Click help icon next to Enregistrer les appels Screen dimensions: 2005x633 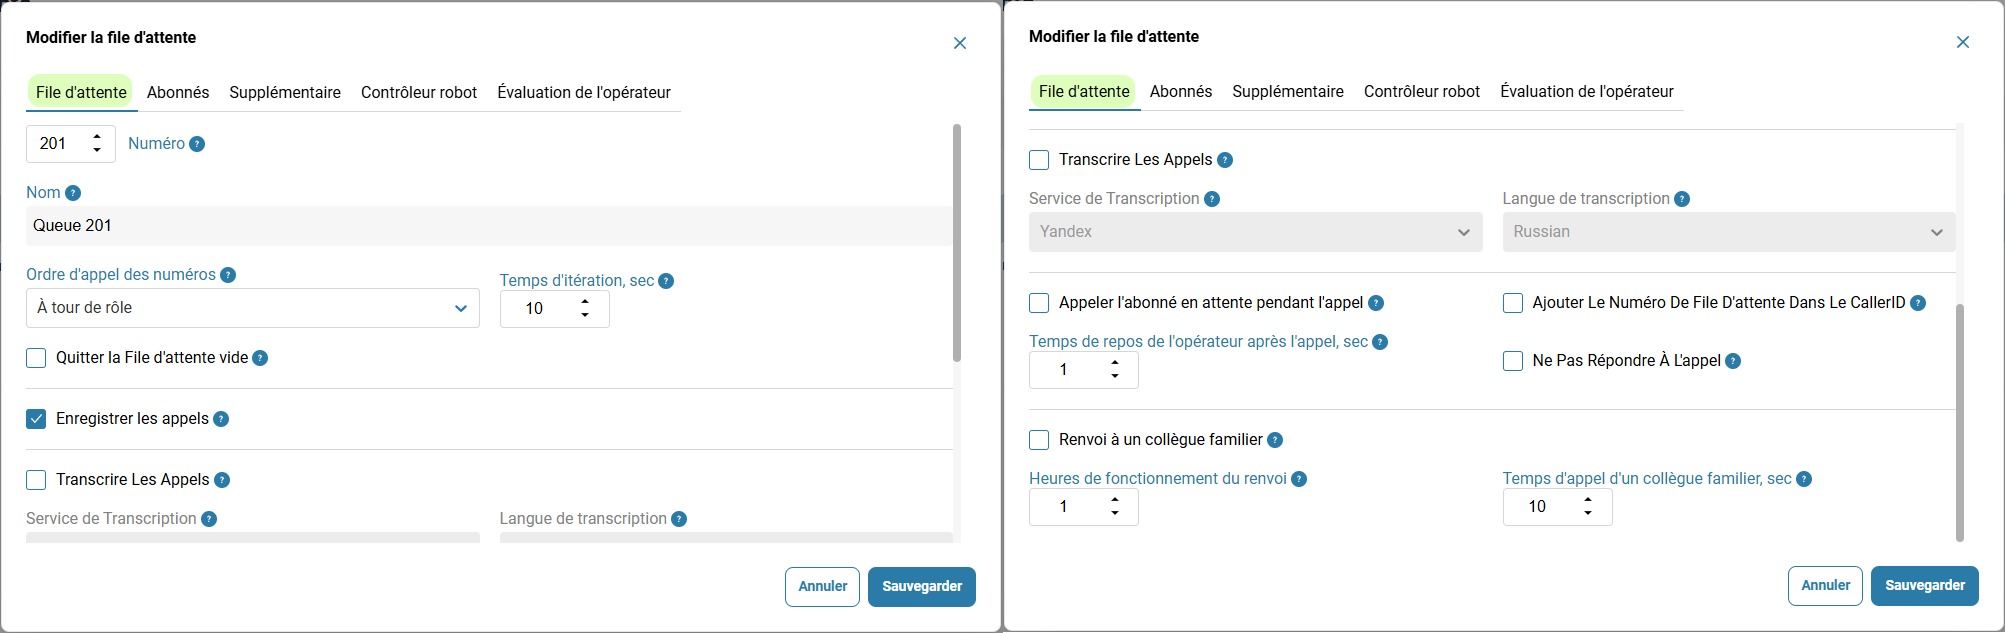pos(221,419)
